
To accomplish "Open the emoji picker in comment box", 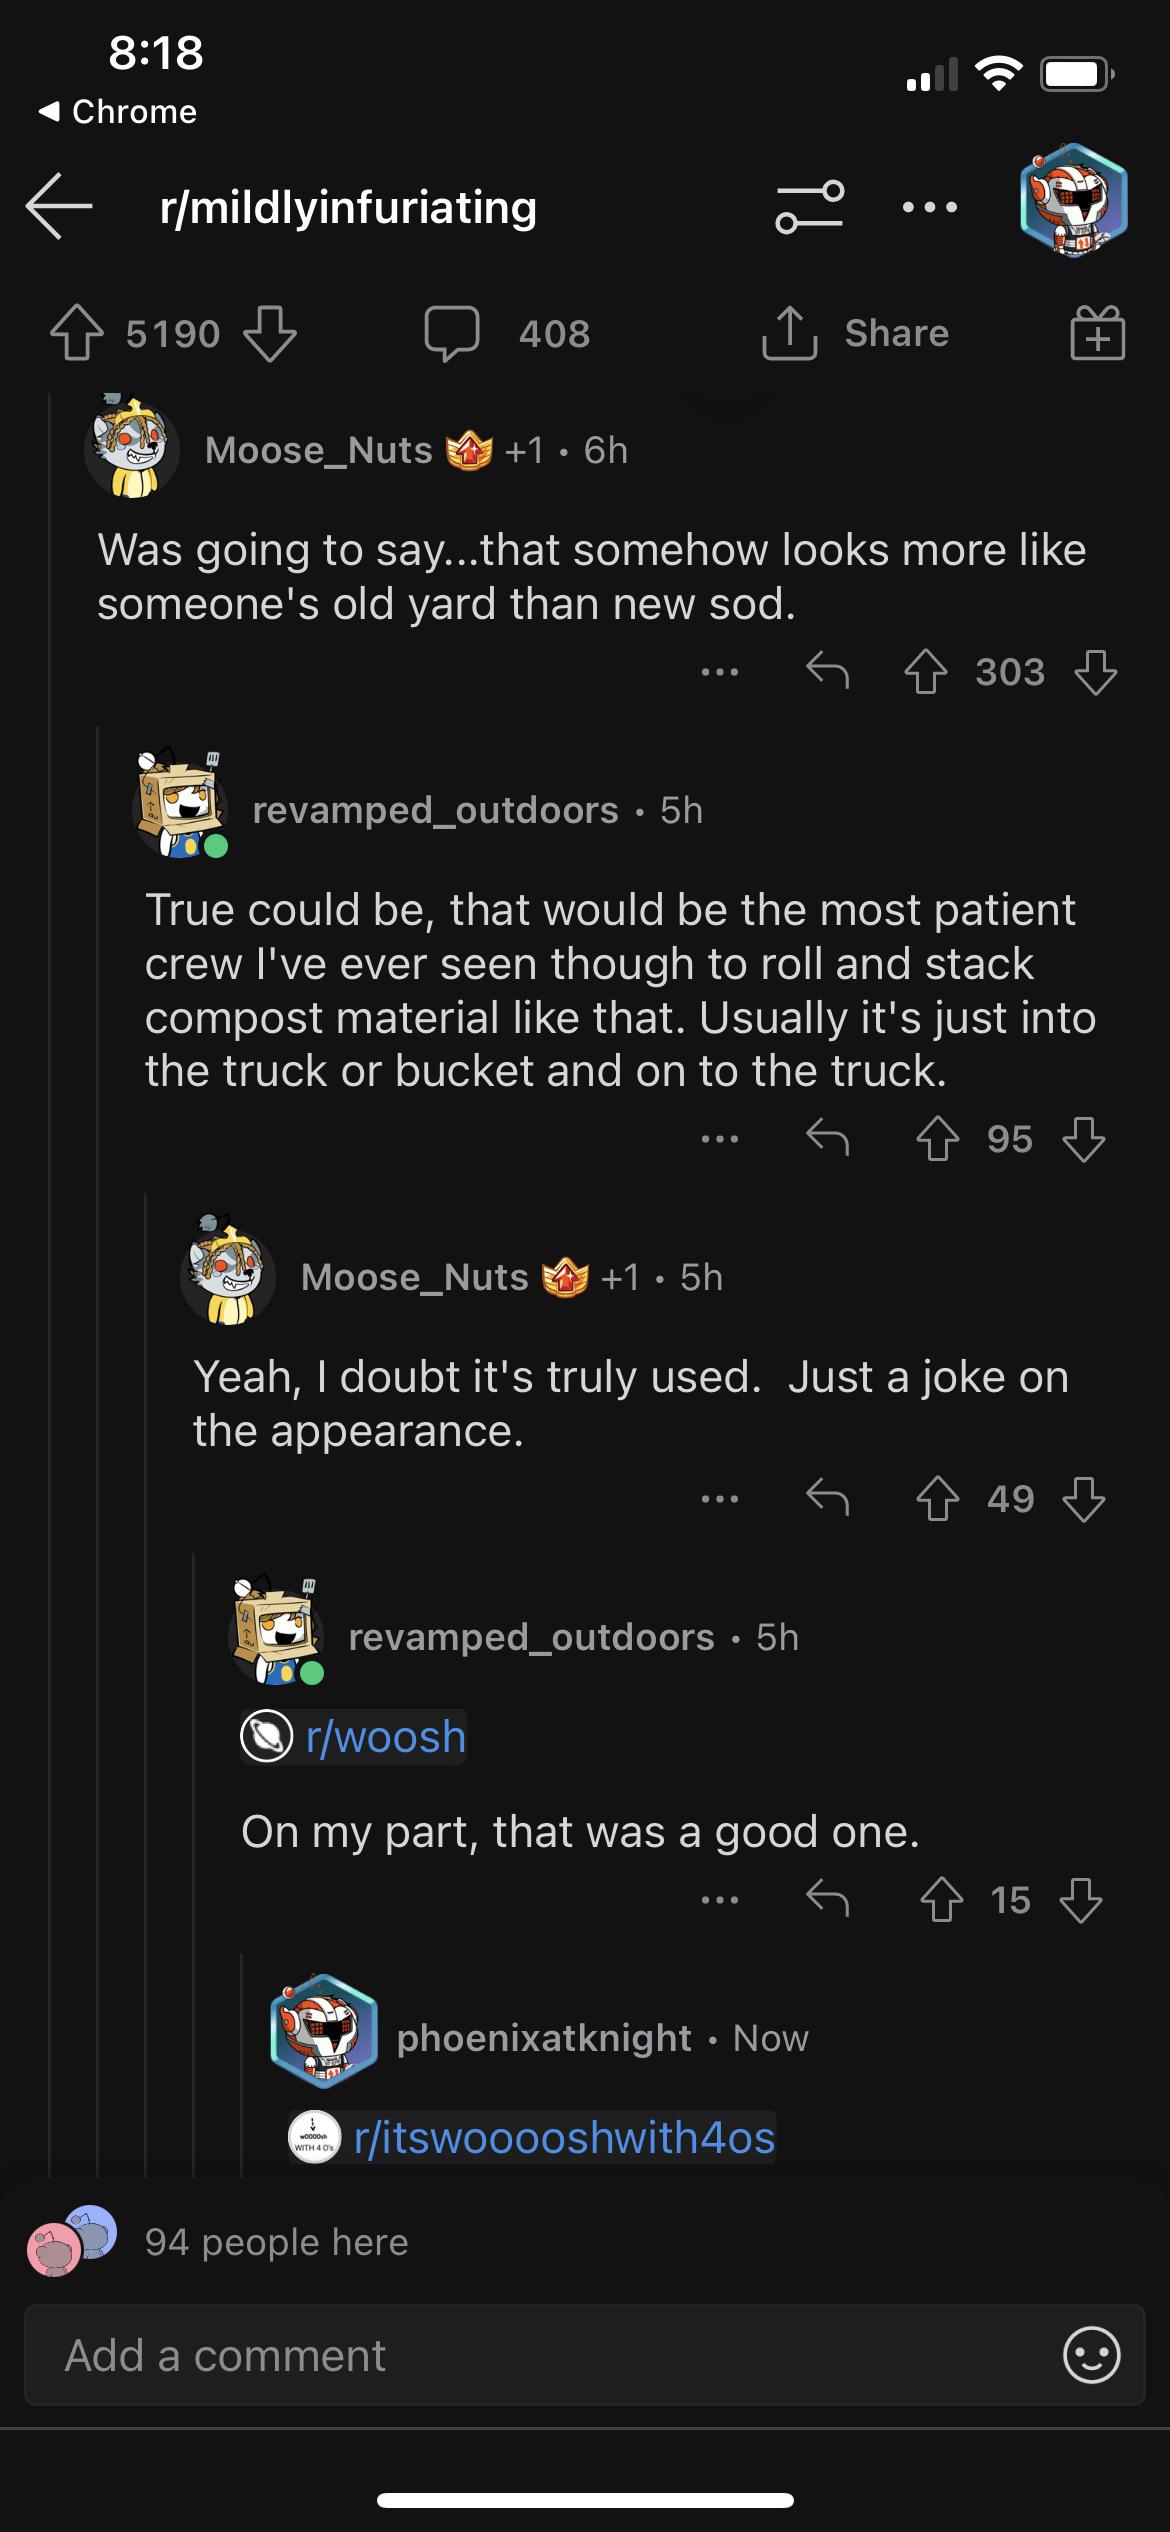I will tap(1091, 2355).
